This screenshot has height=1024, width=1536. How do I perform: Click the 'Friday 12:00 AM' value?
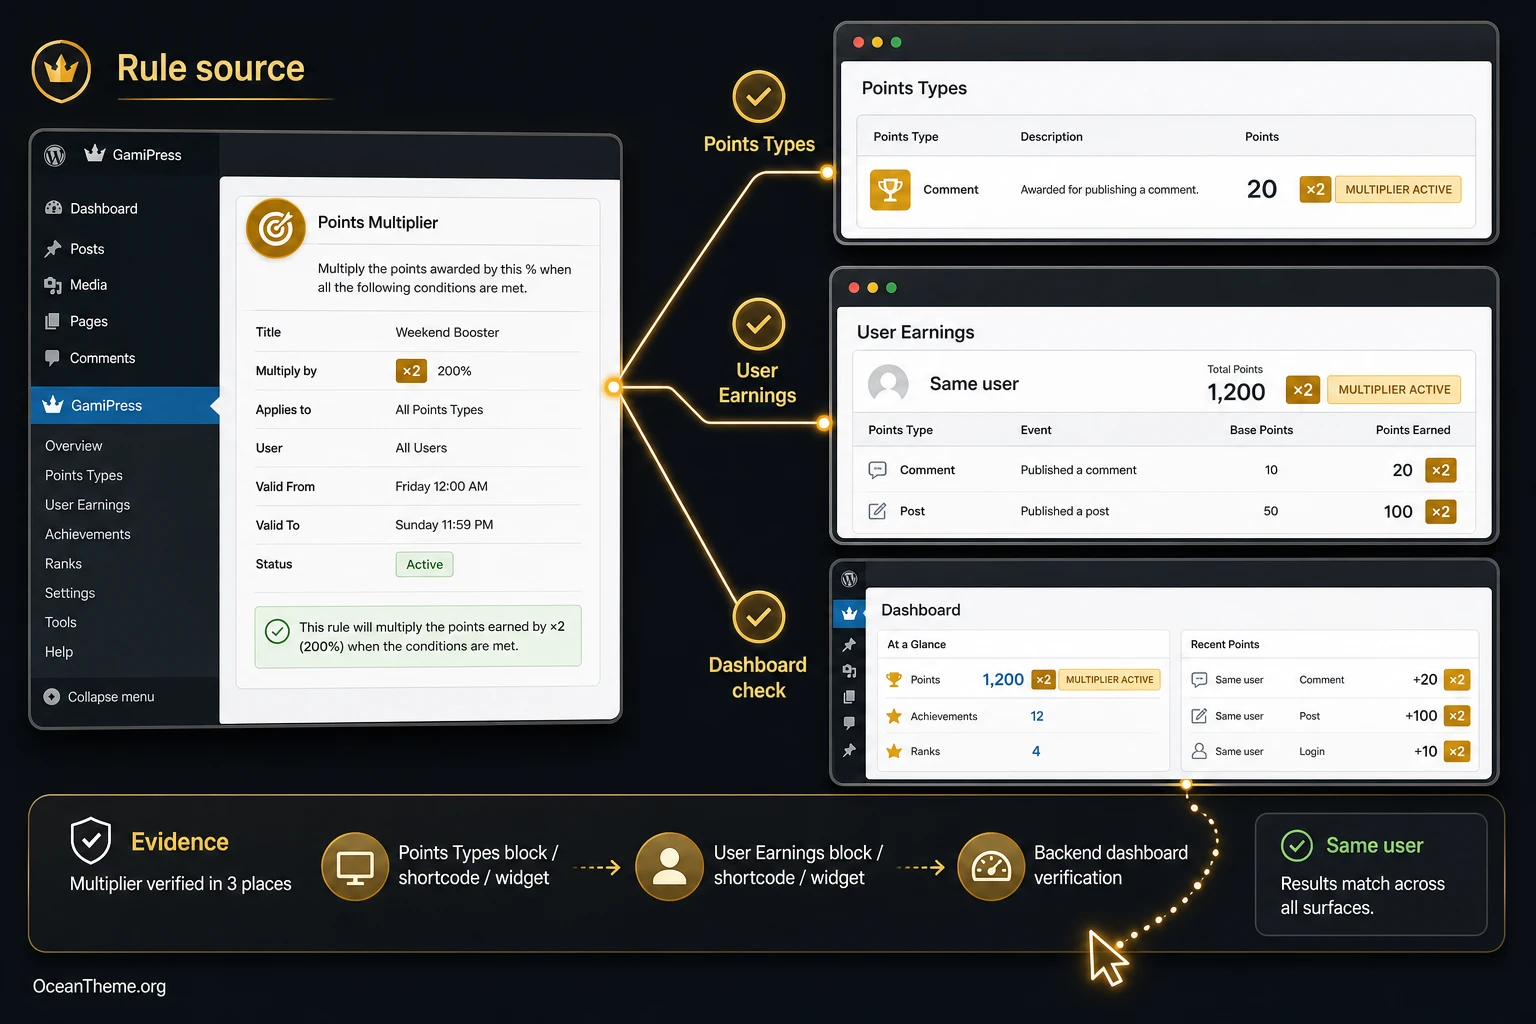click(441, 486)
